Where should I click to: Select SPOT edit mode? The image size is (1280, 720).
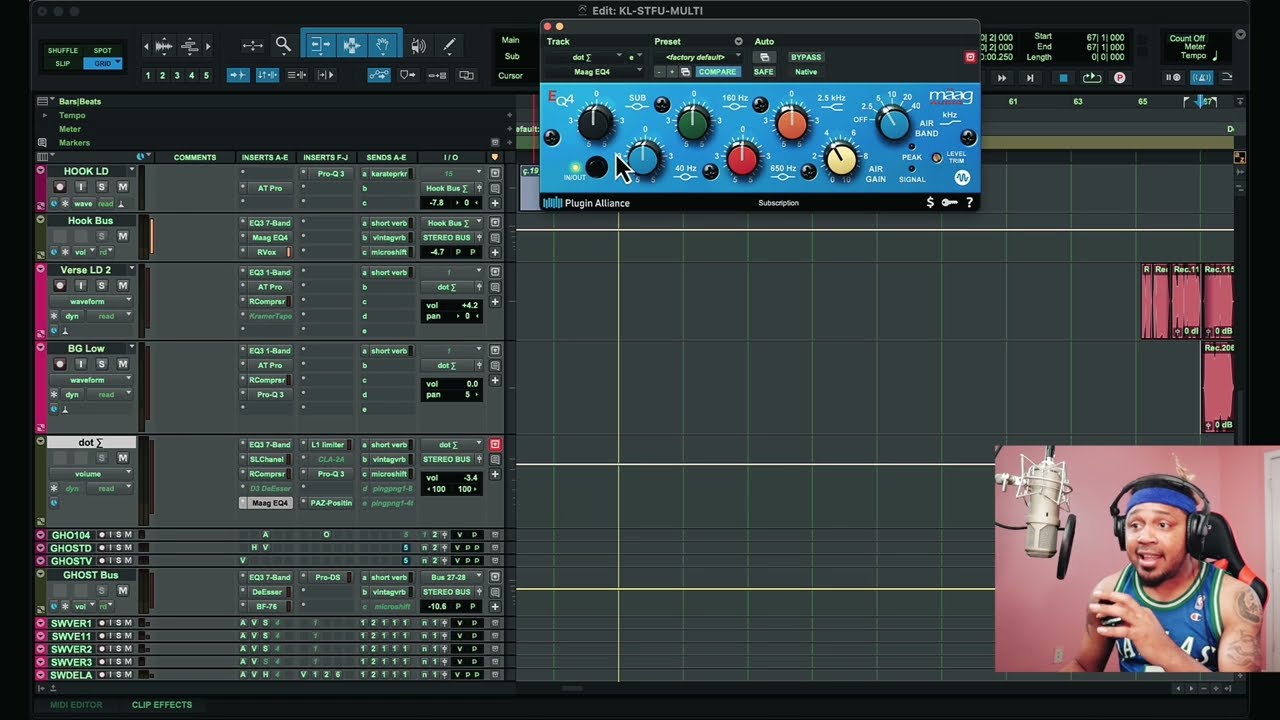pos(102,50)
